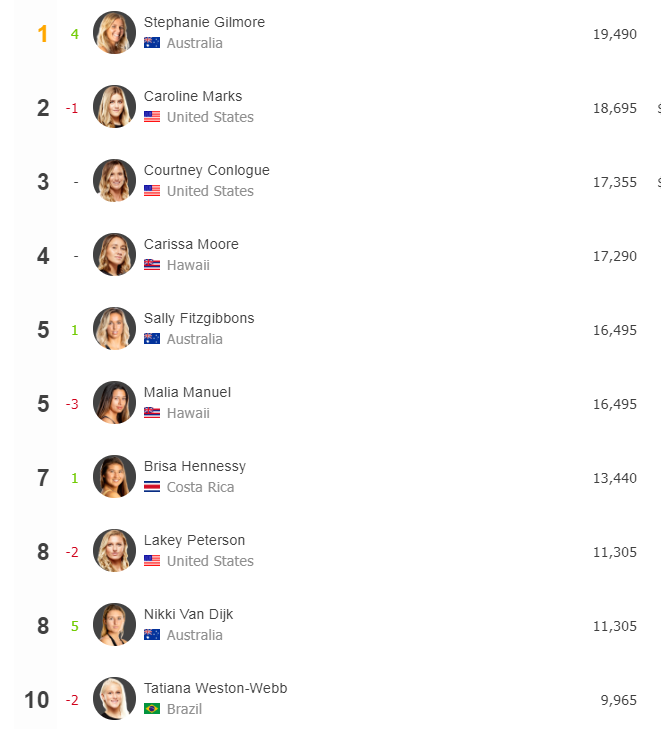This screenshot has width=661, height=729.
Task: Open Courtney Conlogue's athlete name link
Action: (206, 170)
